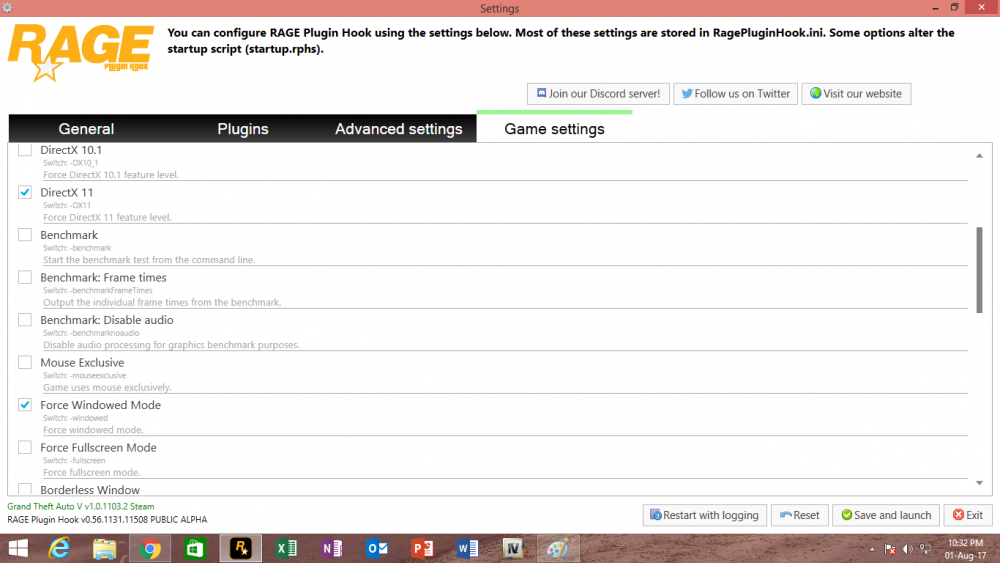Open Word from the taskbar
The width and height of the screenshot is (1000, 563).
pyautogui.click(x=467, y=548)
